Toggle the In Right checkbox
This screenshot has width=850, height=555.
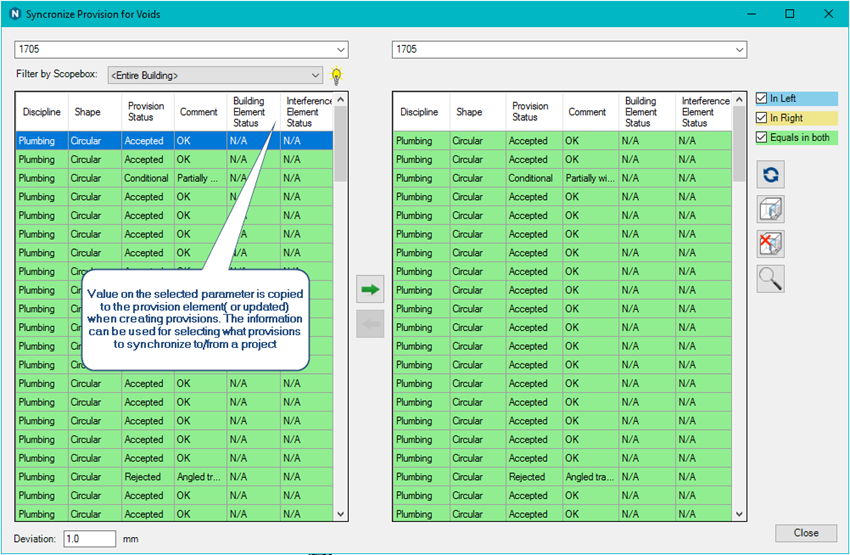[x=762, y=118]
